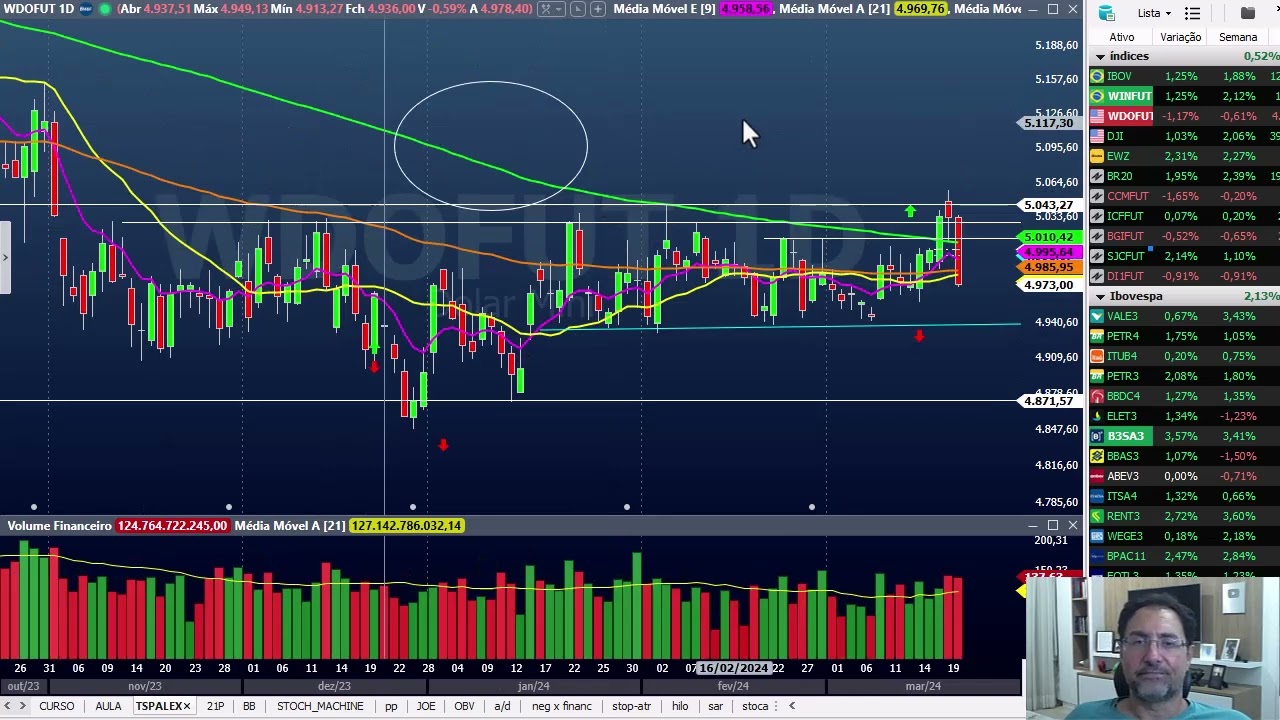This screenshot has height=720, width=1280.
Task: Click the chart title timeframe 1D label
Action: point(66,9)
